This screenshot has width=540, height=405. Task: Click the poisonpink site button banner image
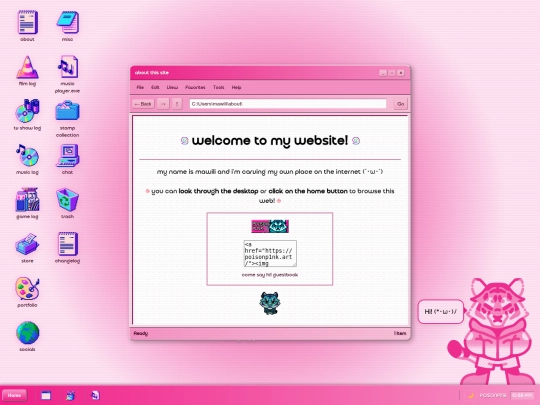(270, 226)
